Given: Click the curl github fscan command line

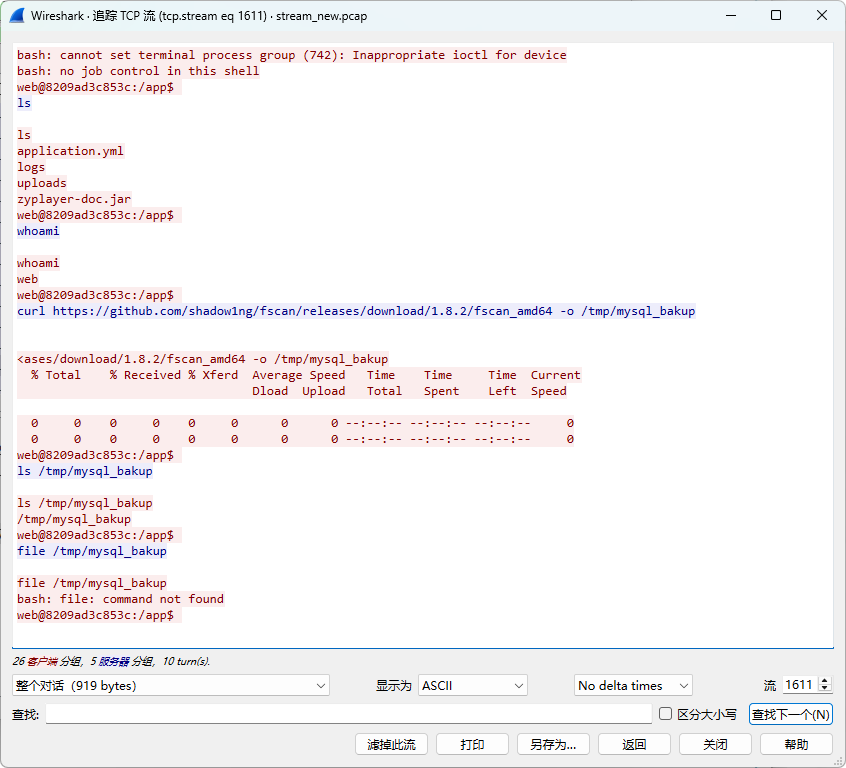Looking at the screenshot, I should coord(356,311).
